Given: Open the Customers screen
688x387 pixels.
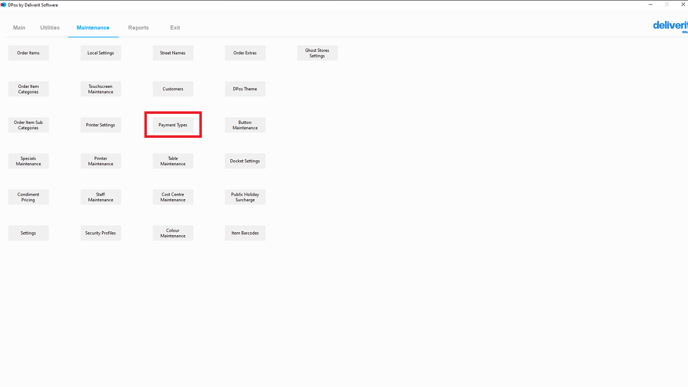Looking at the screenshot, I should (173, 89).
